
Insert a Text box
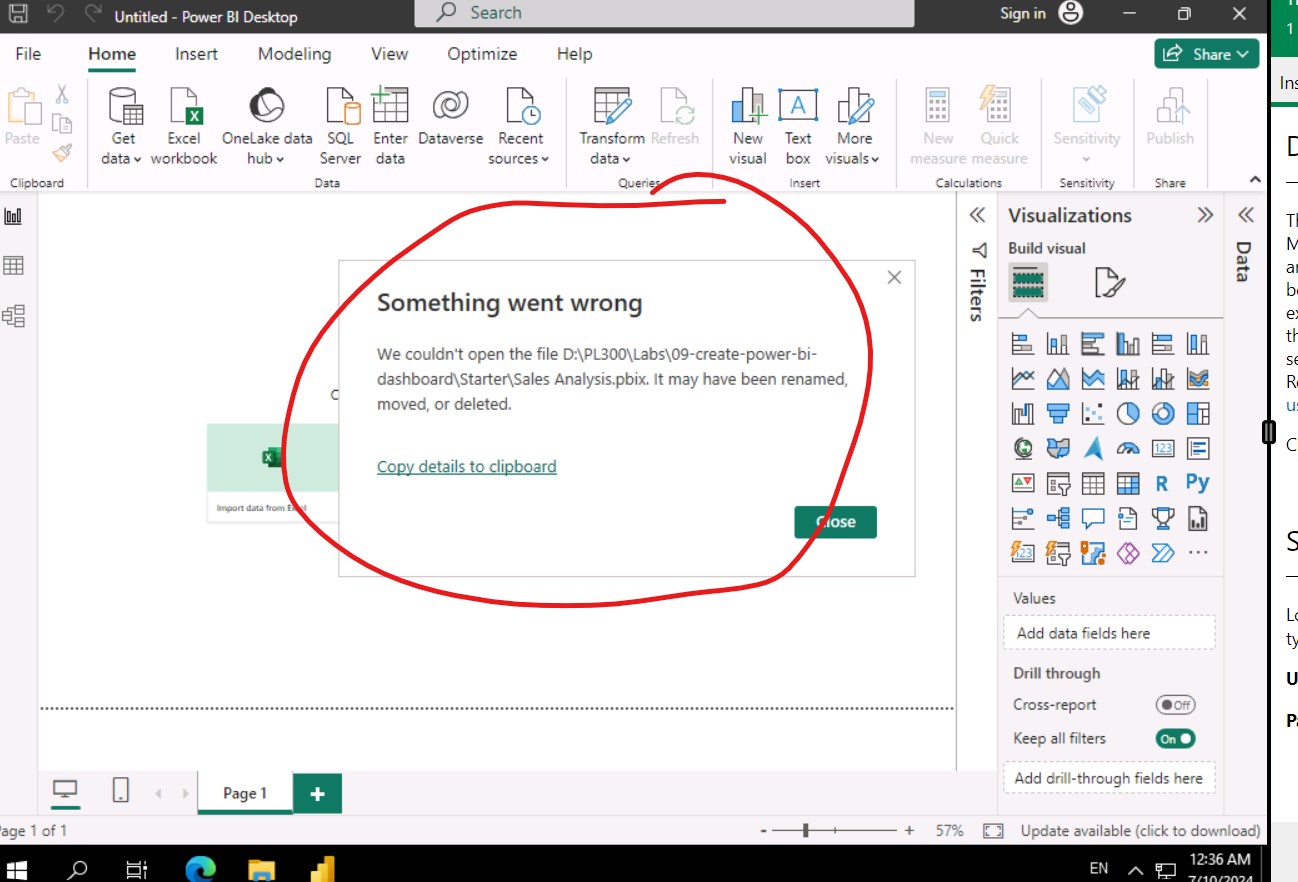click(798, 126)
